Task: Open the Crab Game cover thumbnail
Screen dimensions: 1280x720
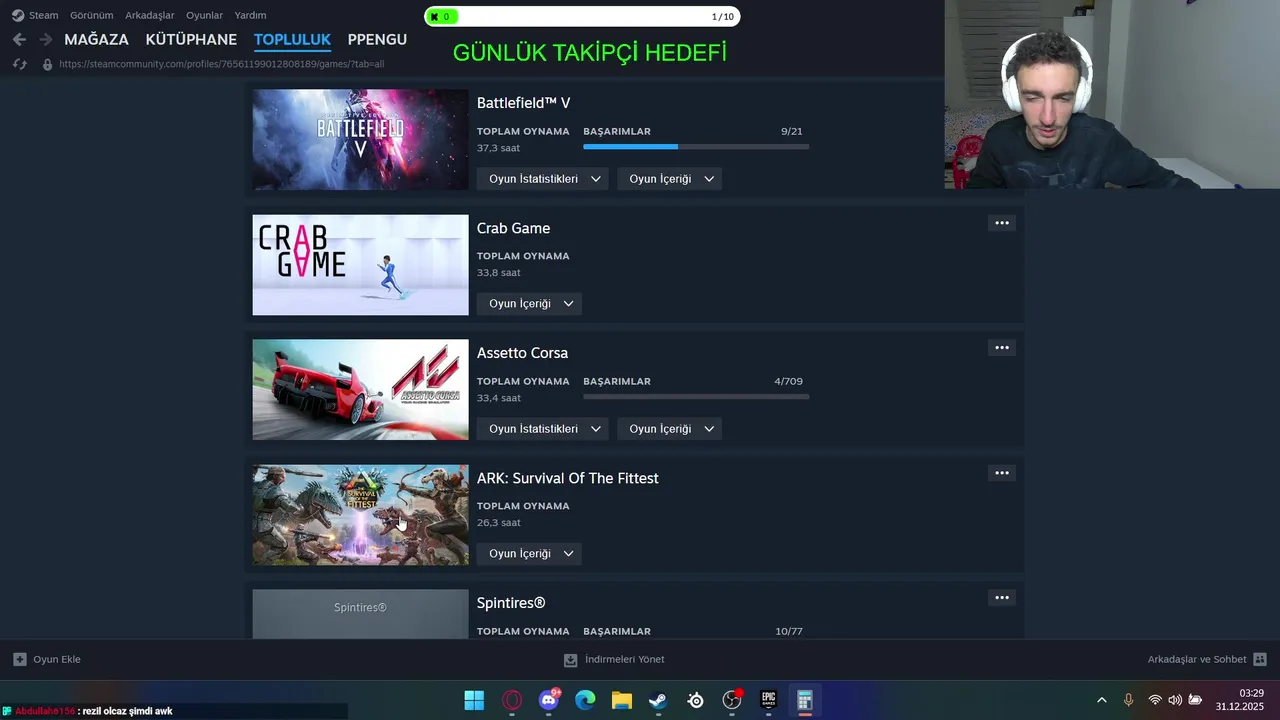Action: coord(360,265)
